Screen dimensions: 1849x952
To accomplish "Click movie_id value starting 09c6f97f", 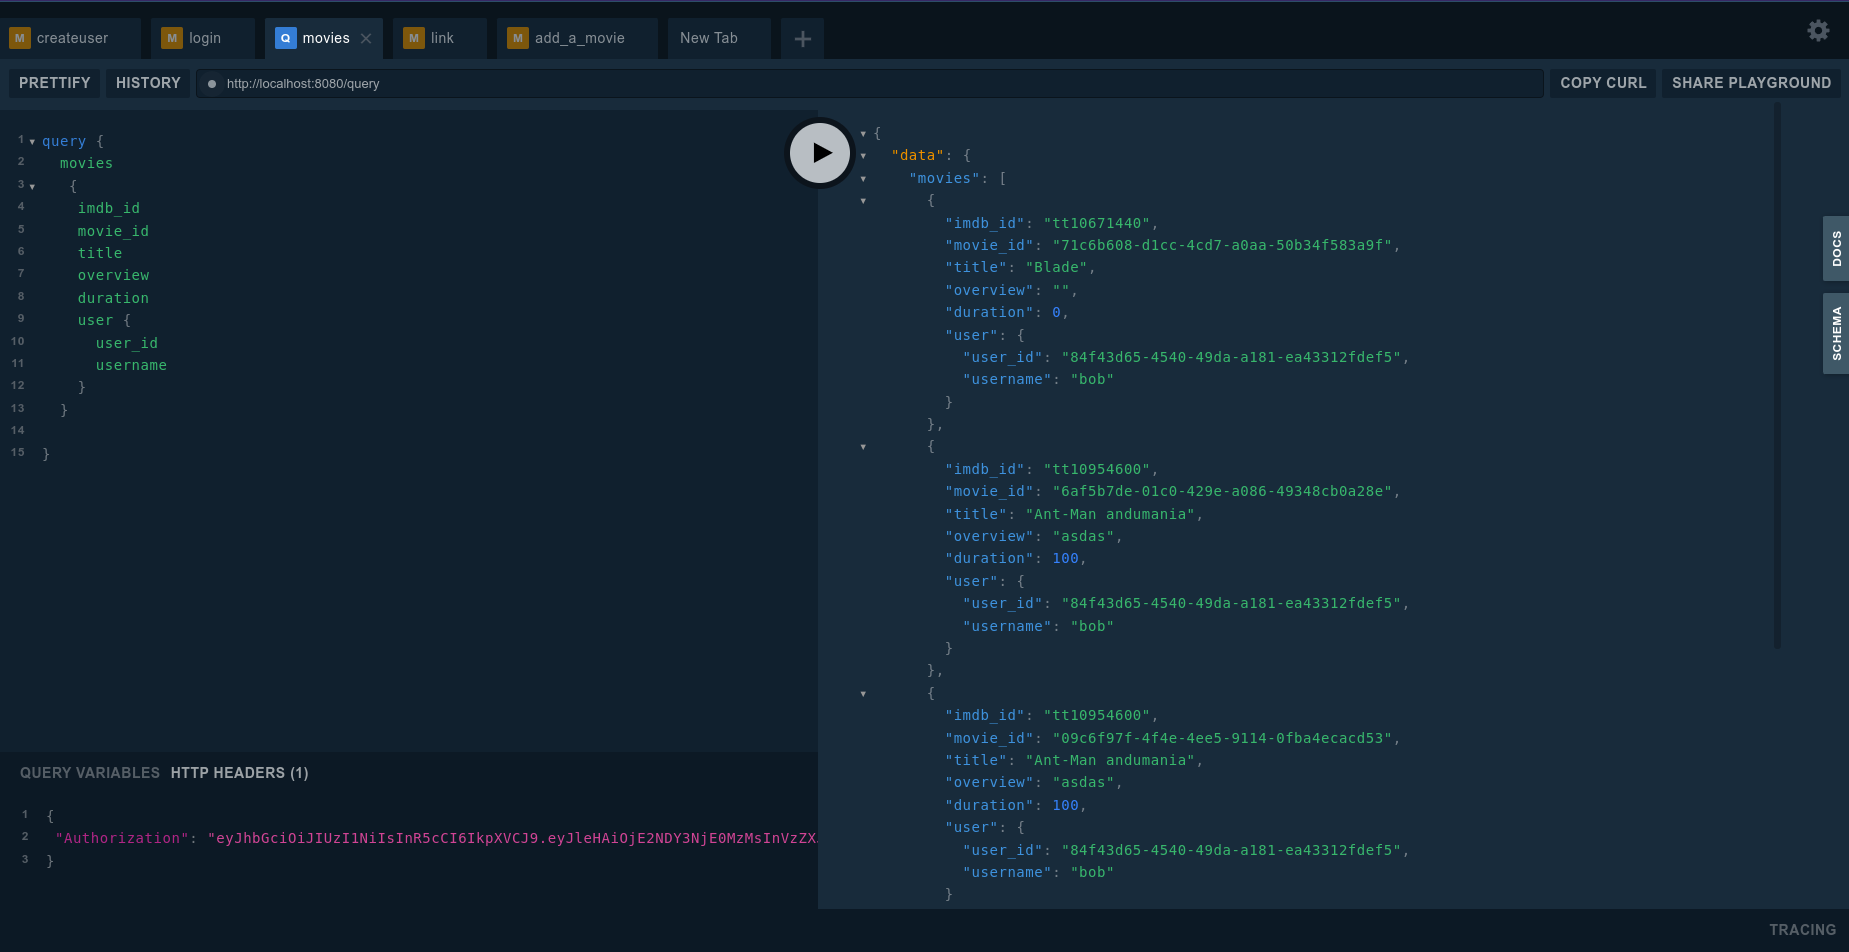I will [1222, 738].
